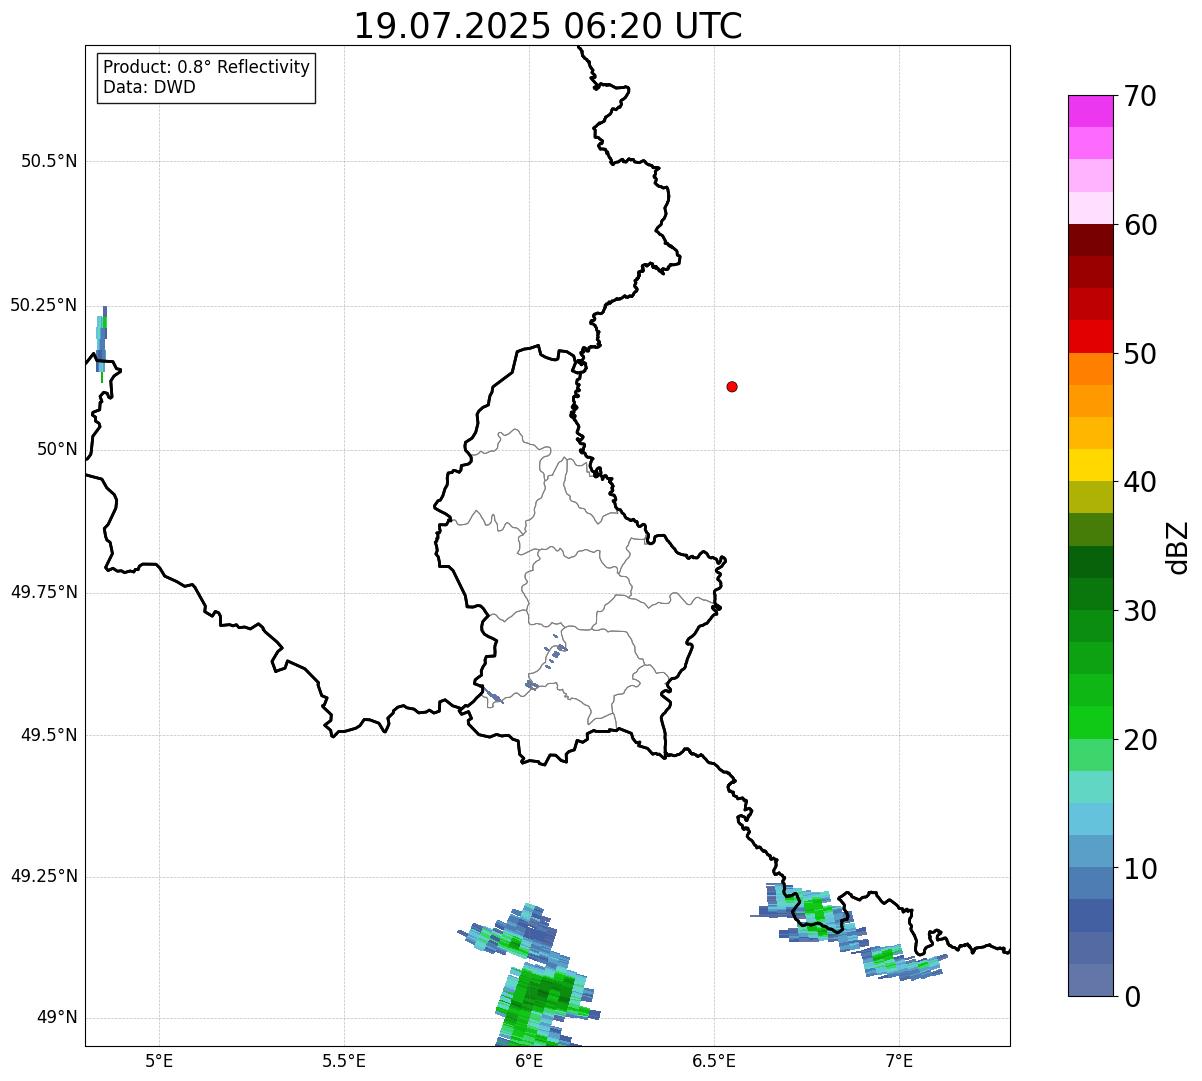Viewport: 1202px width, 1081px height.
Task: Click the 6.5°E longitude label
Action: pyautogui.click(x=714, y=1061)
